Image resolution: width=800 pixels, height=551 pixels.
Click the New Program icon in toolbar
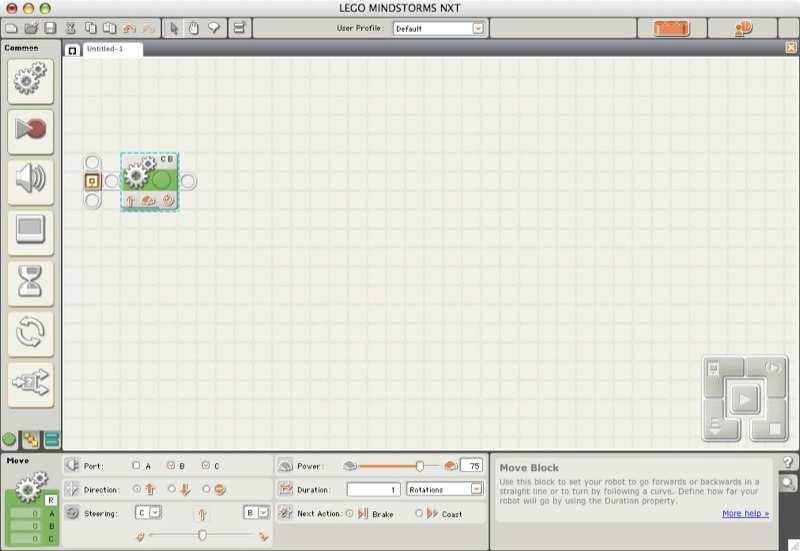coord(11,28)
